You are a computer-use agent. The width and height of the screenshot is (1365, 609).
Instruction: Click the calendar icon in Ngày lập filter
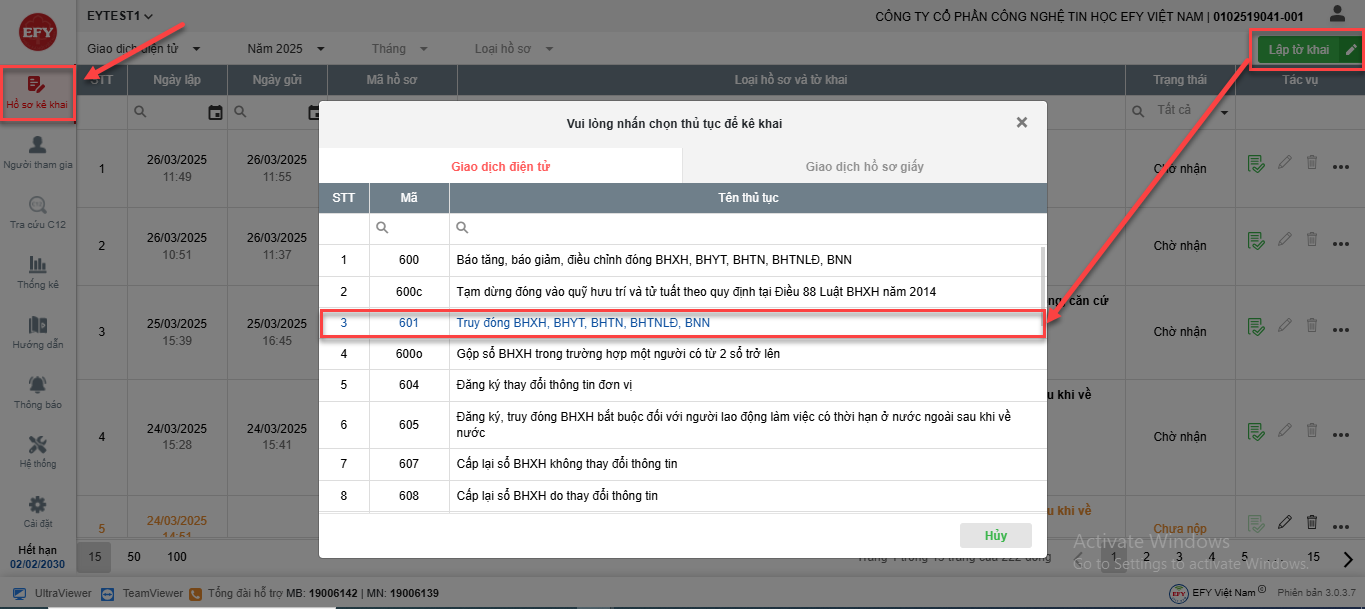click(215, 112)
